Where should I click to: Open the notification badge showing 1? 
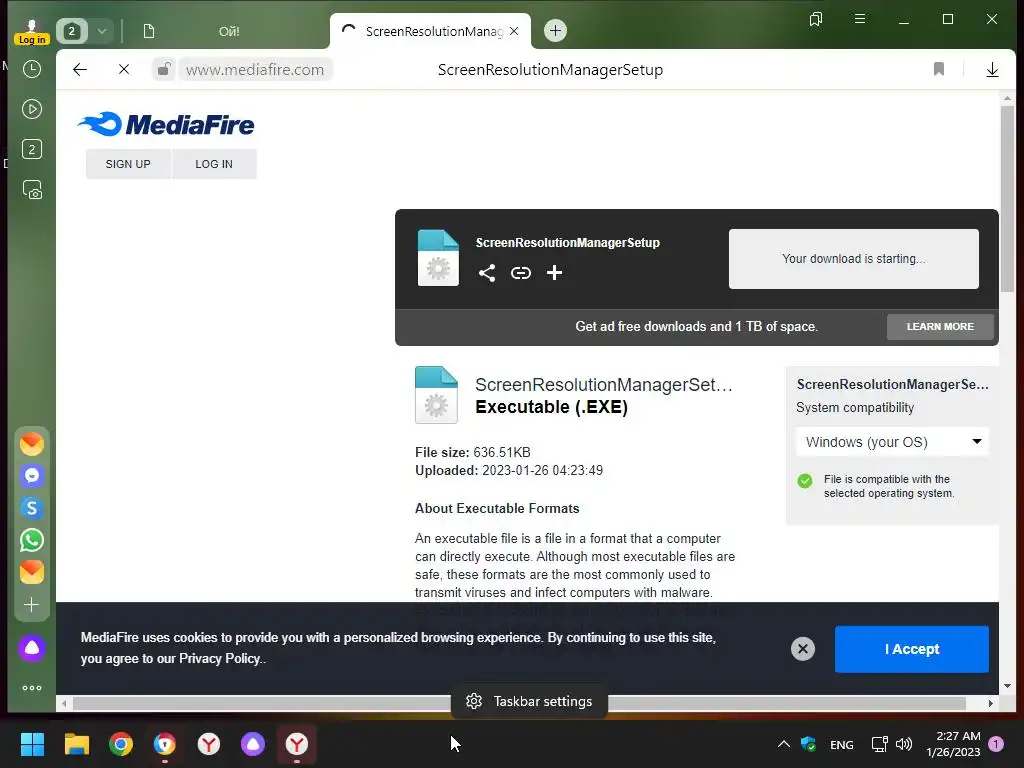[996, 743]
